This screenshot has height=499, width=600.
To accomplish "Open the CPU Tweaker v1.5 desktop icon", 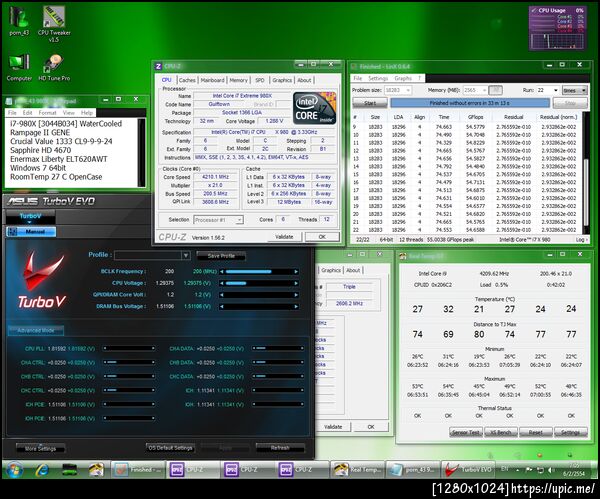I will tap(54, 24).
